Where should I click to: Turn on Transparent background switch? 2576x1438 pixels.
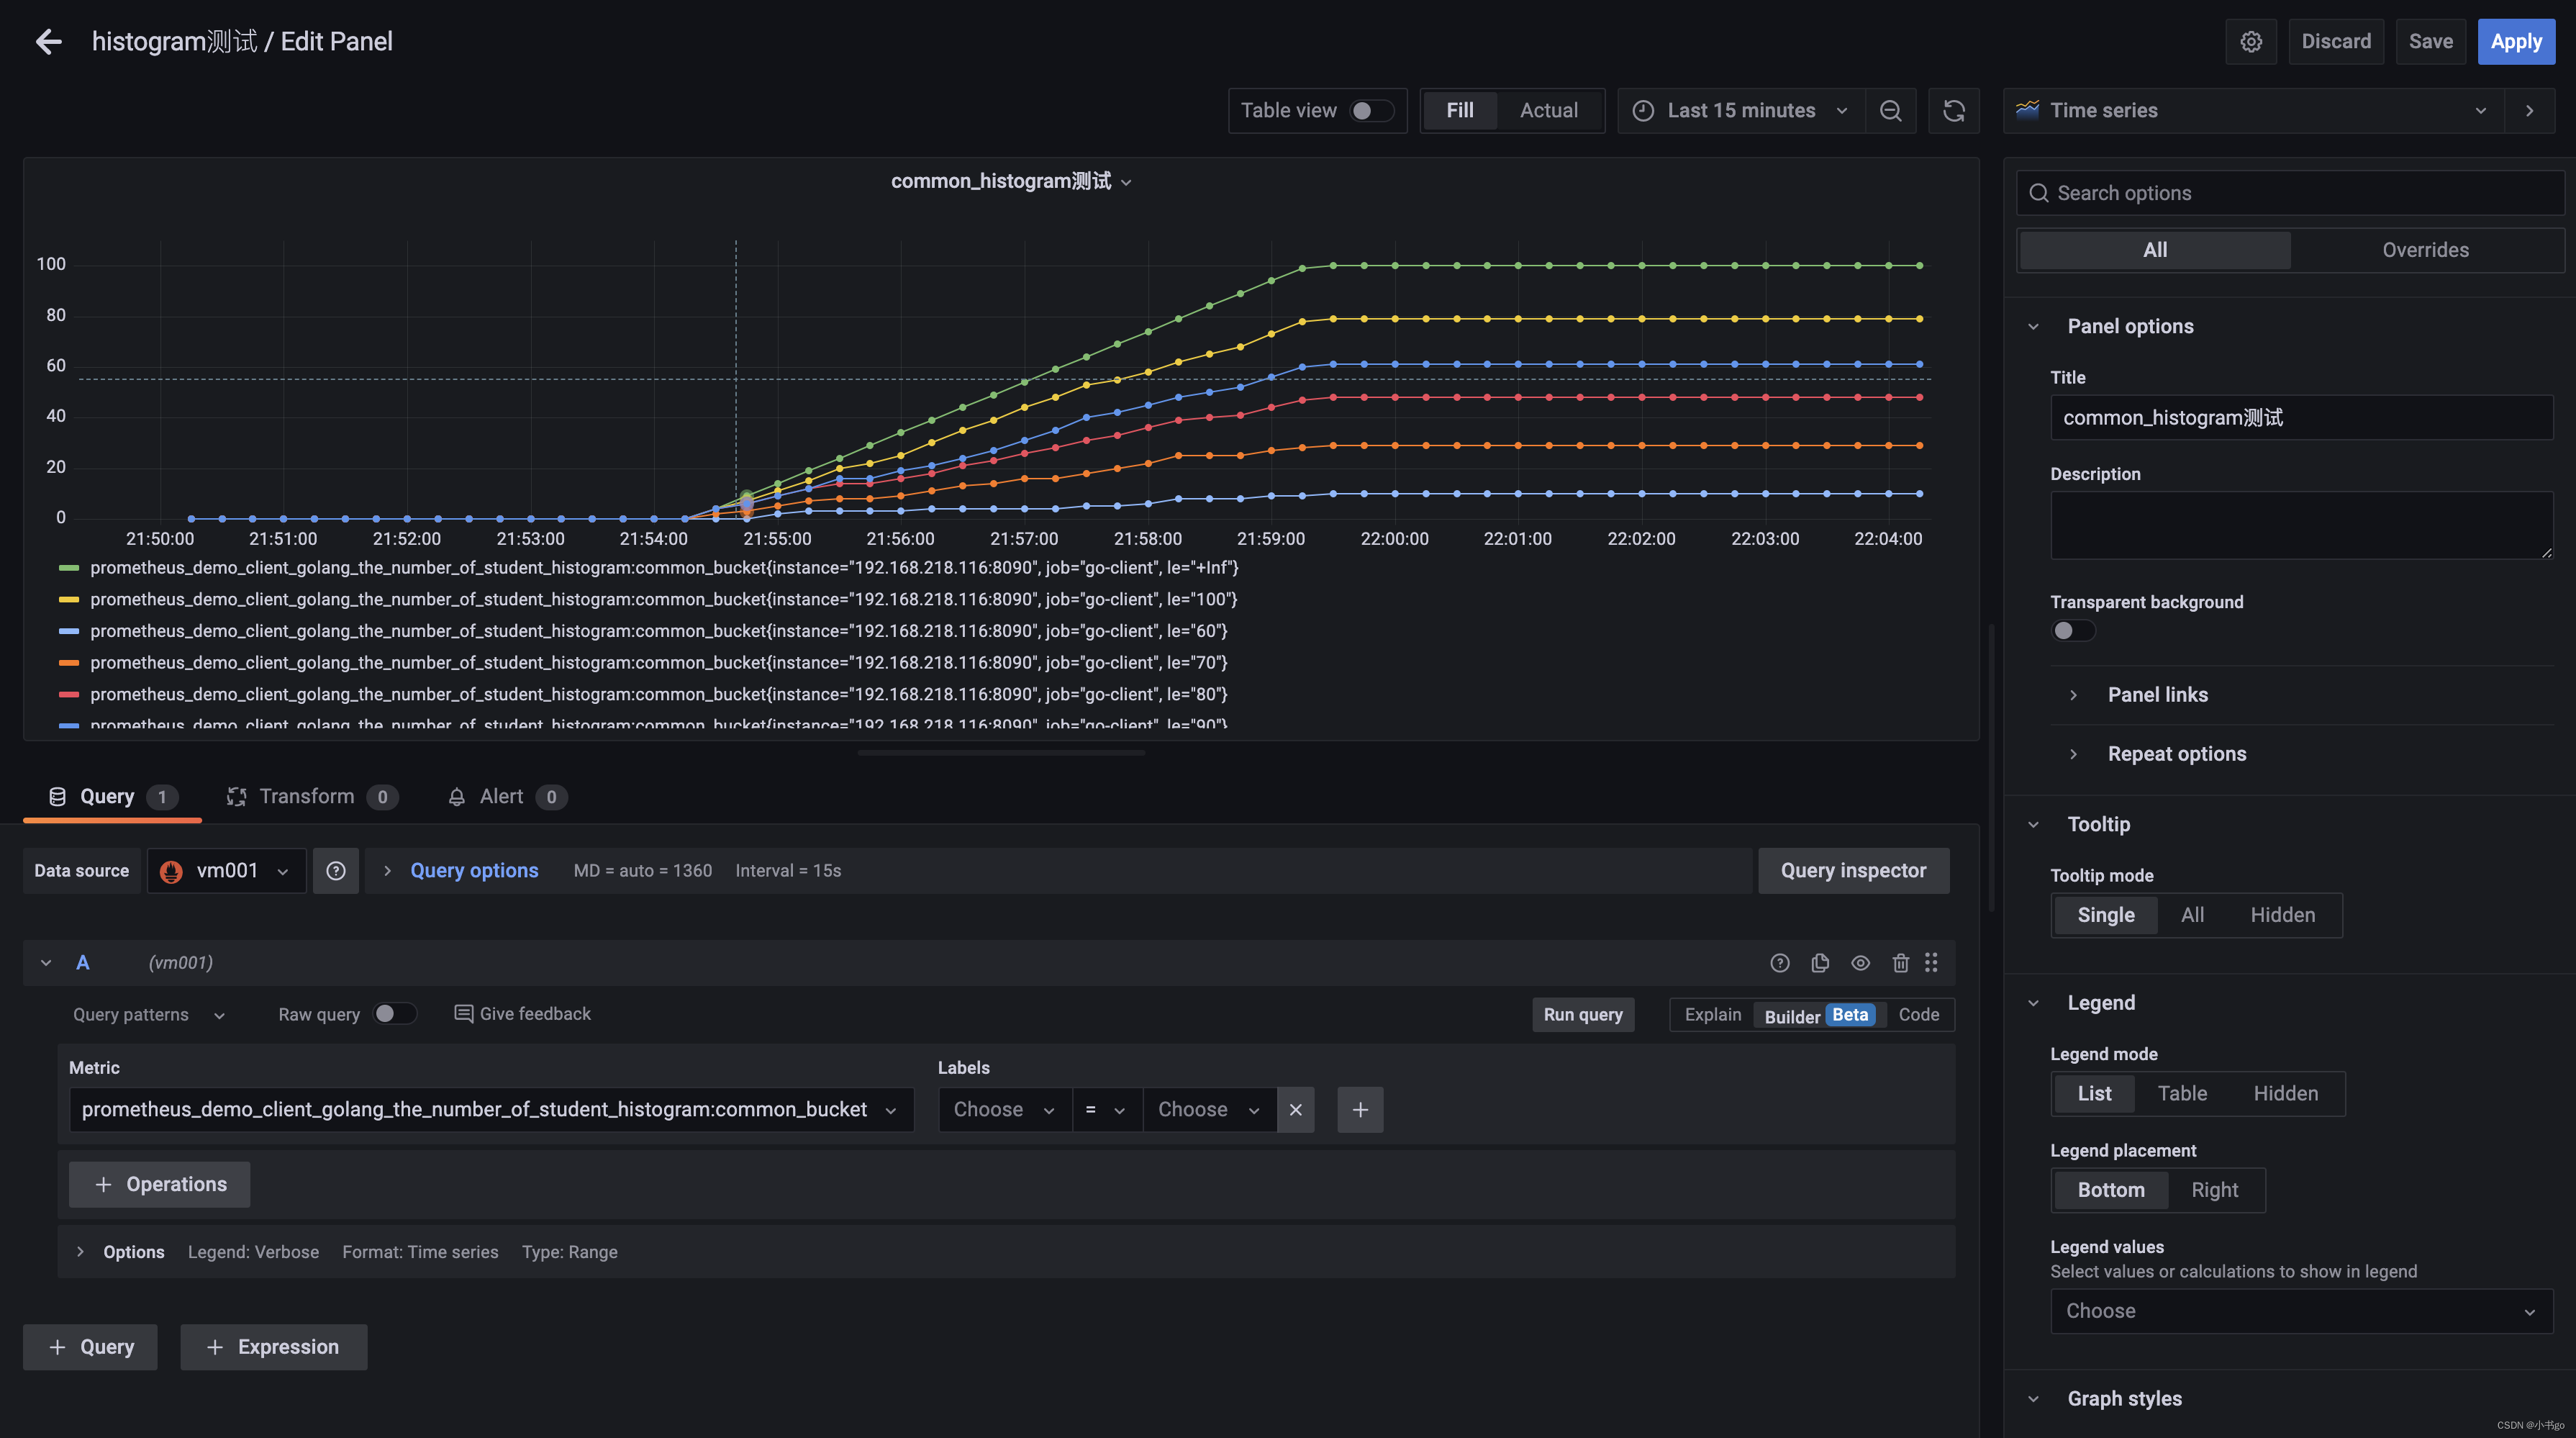(x=2072, y=631)
